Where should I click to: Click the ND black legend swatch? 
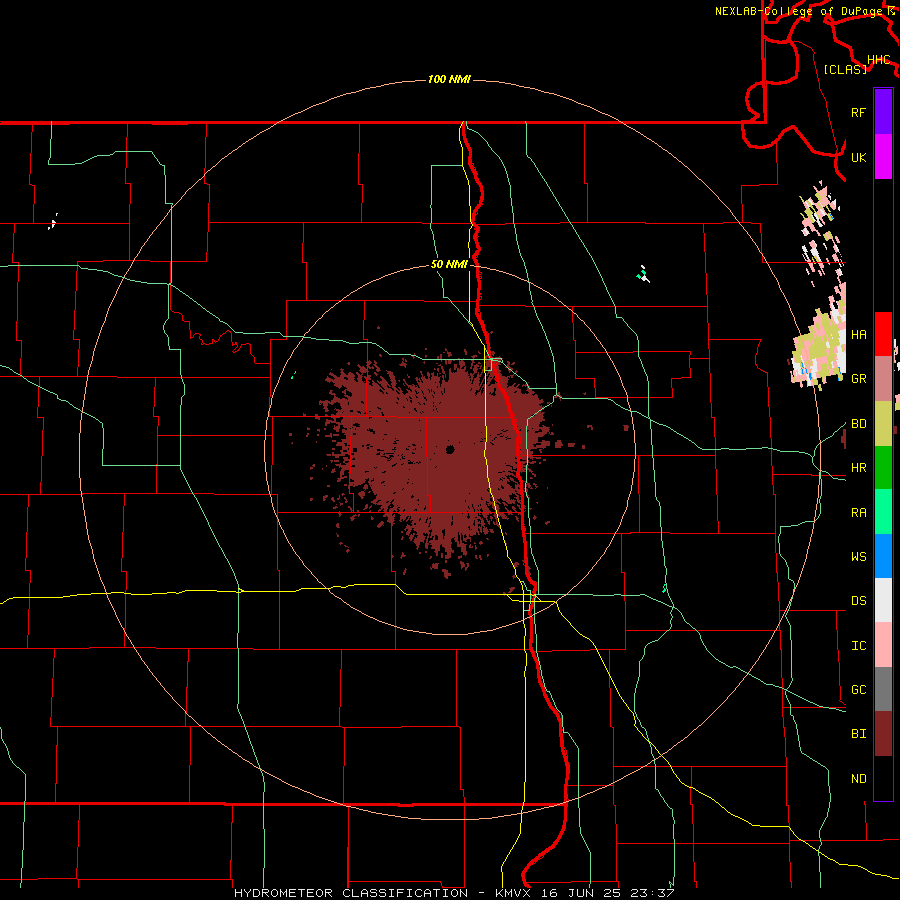(x=883, y=778)
